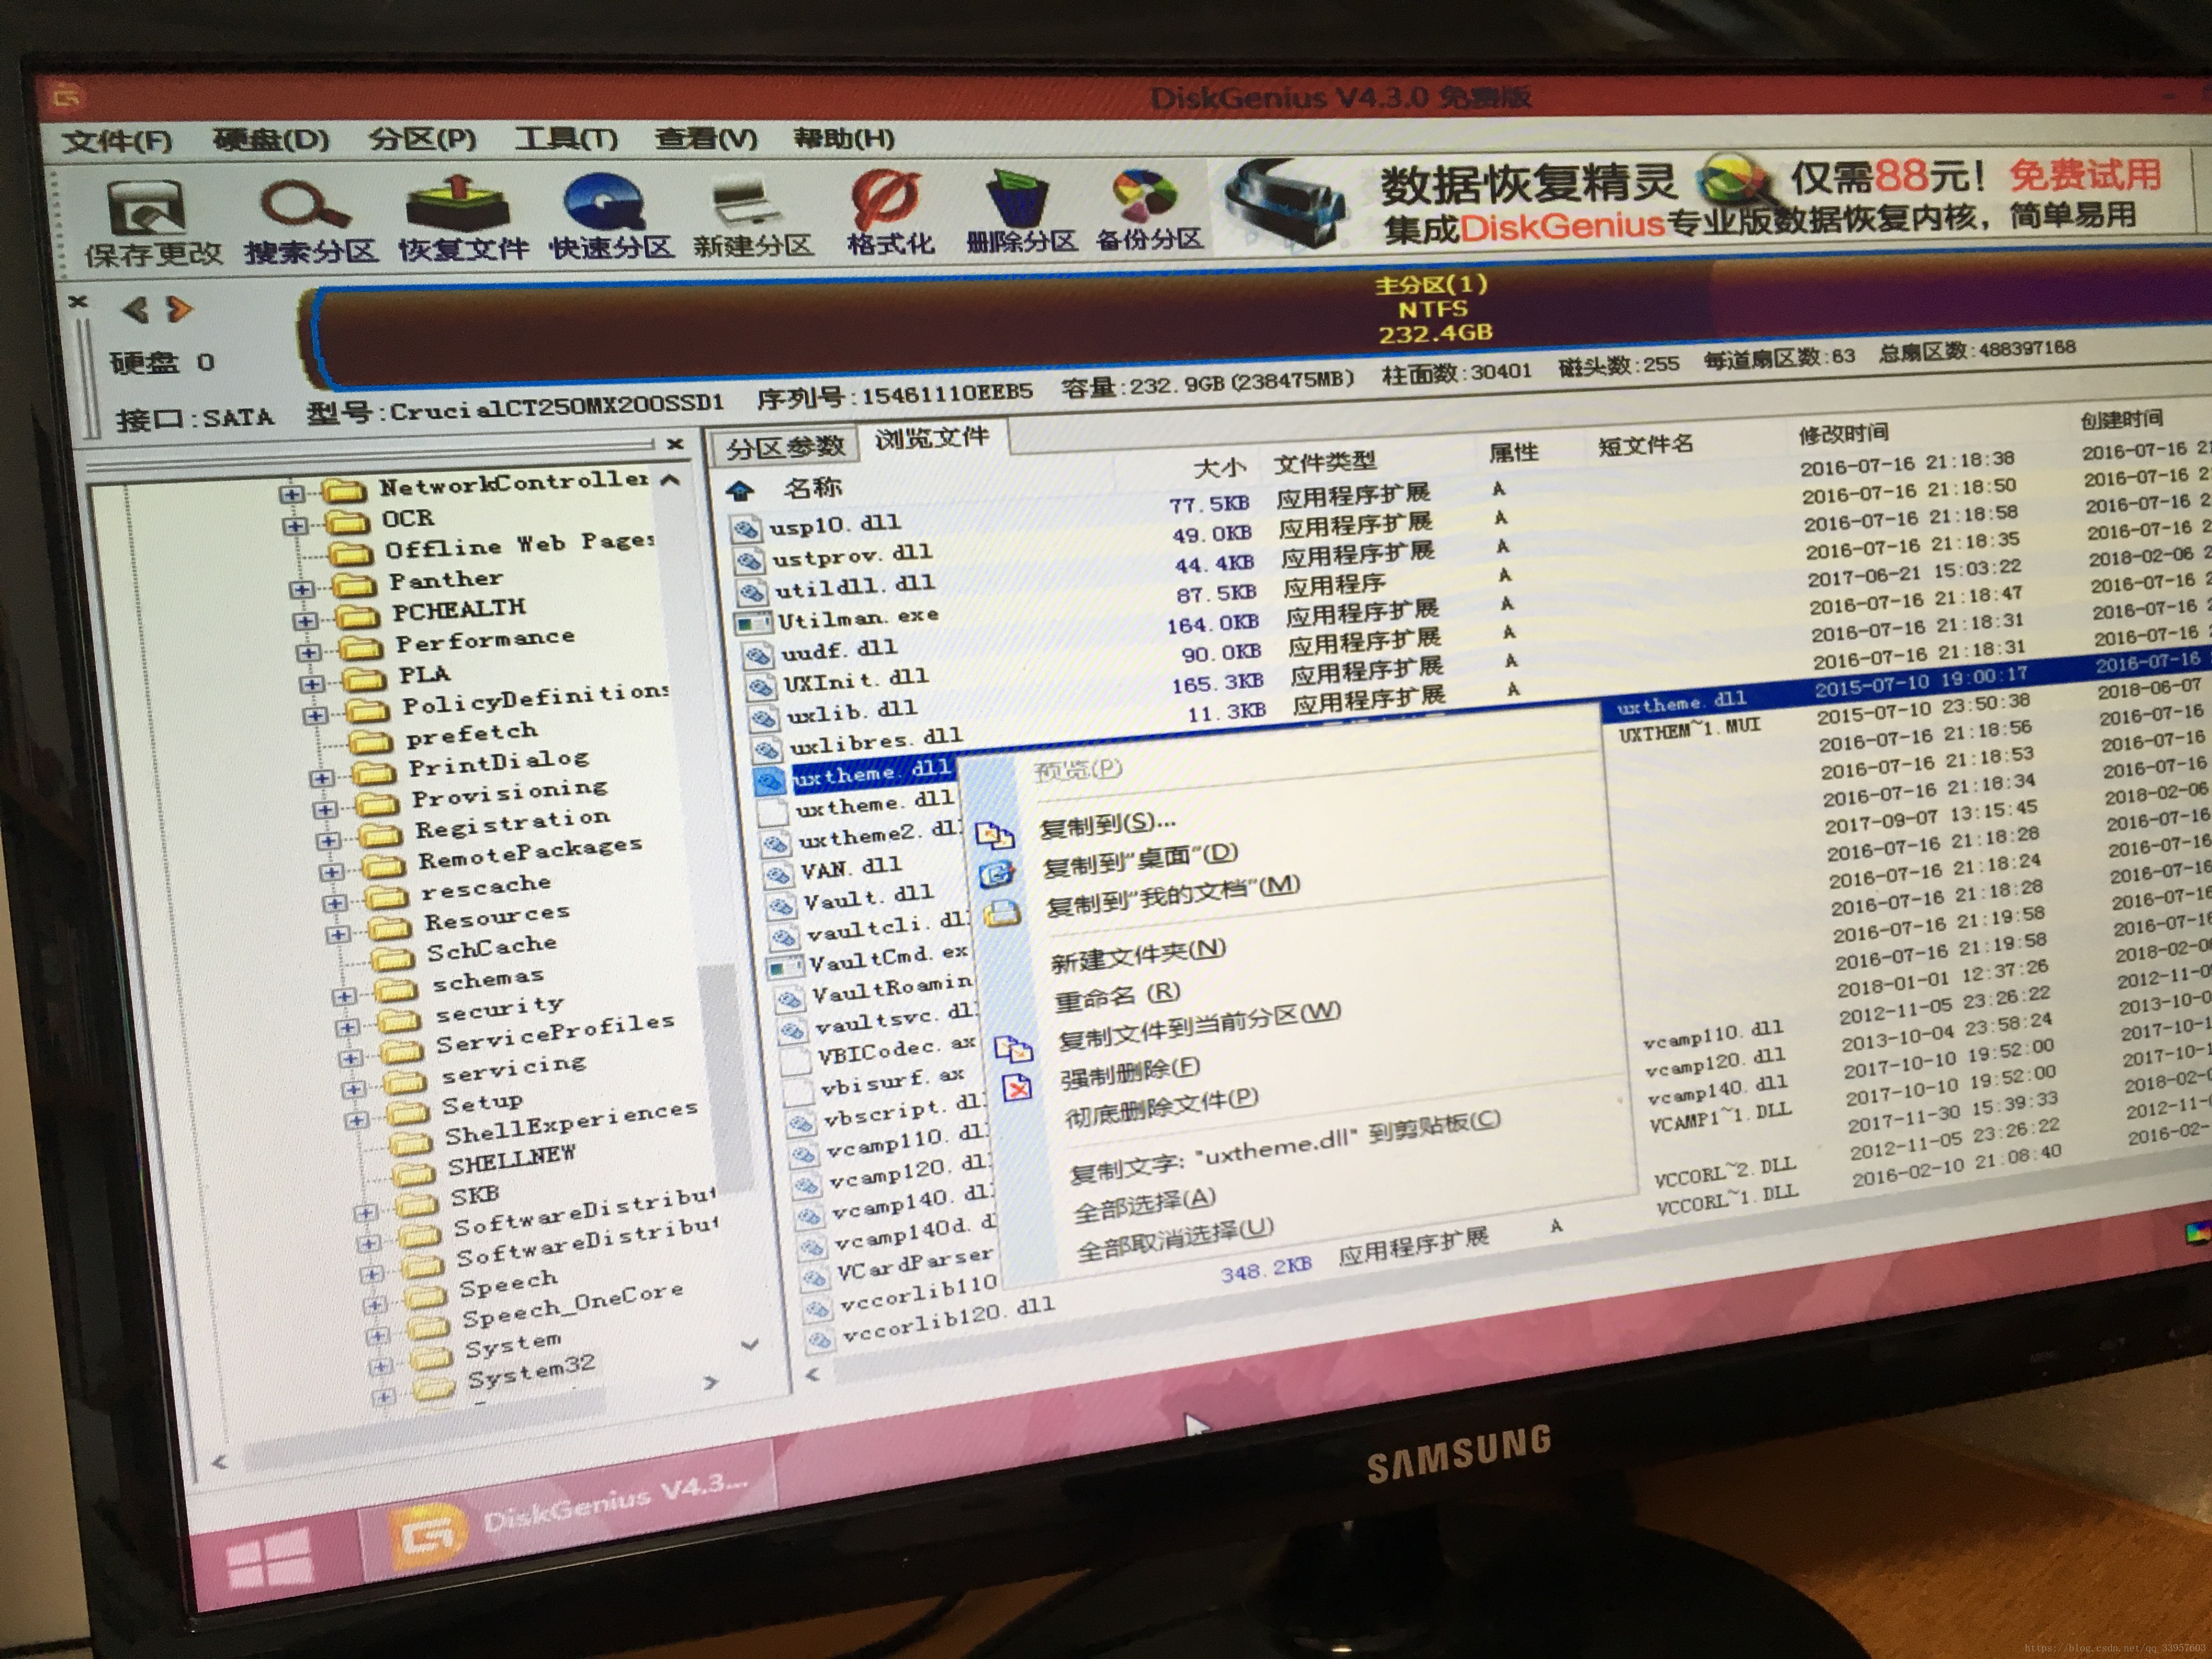Select the uxlibres.dll file row
The height and width of the screenshot is (1659, 2212).
pos(876,742)
